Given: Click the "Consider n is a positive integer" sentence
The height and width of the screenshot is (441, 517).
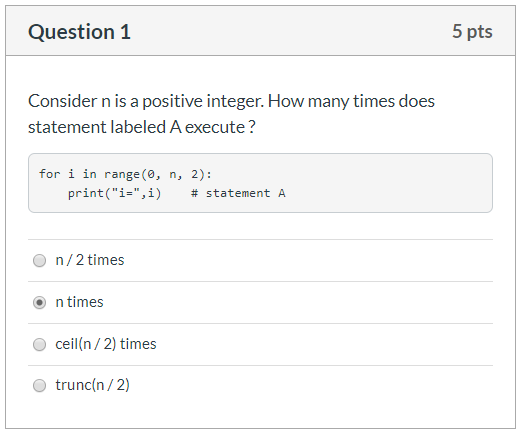Looking at the screenshot, I should pyautogui.click(x=146, y=101).
